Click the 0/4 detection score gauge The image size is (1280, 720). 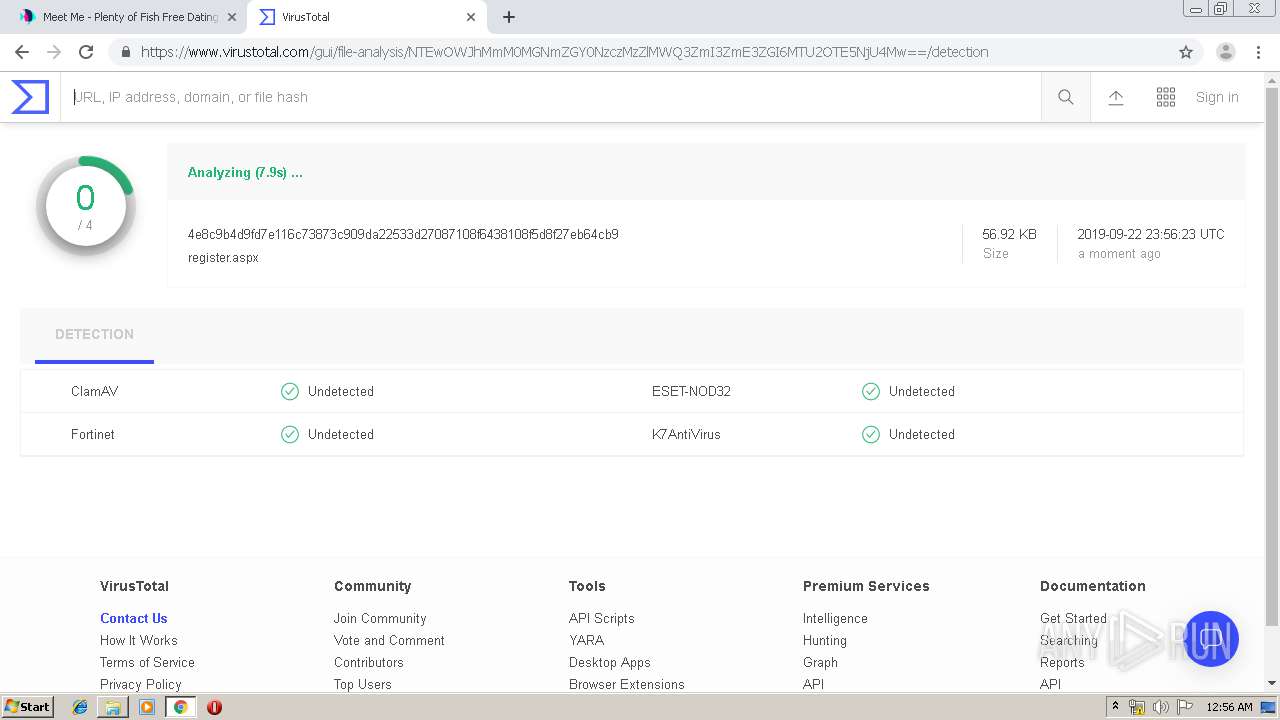[x=85, y=205]
